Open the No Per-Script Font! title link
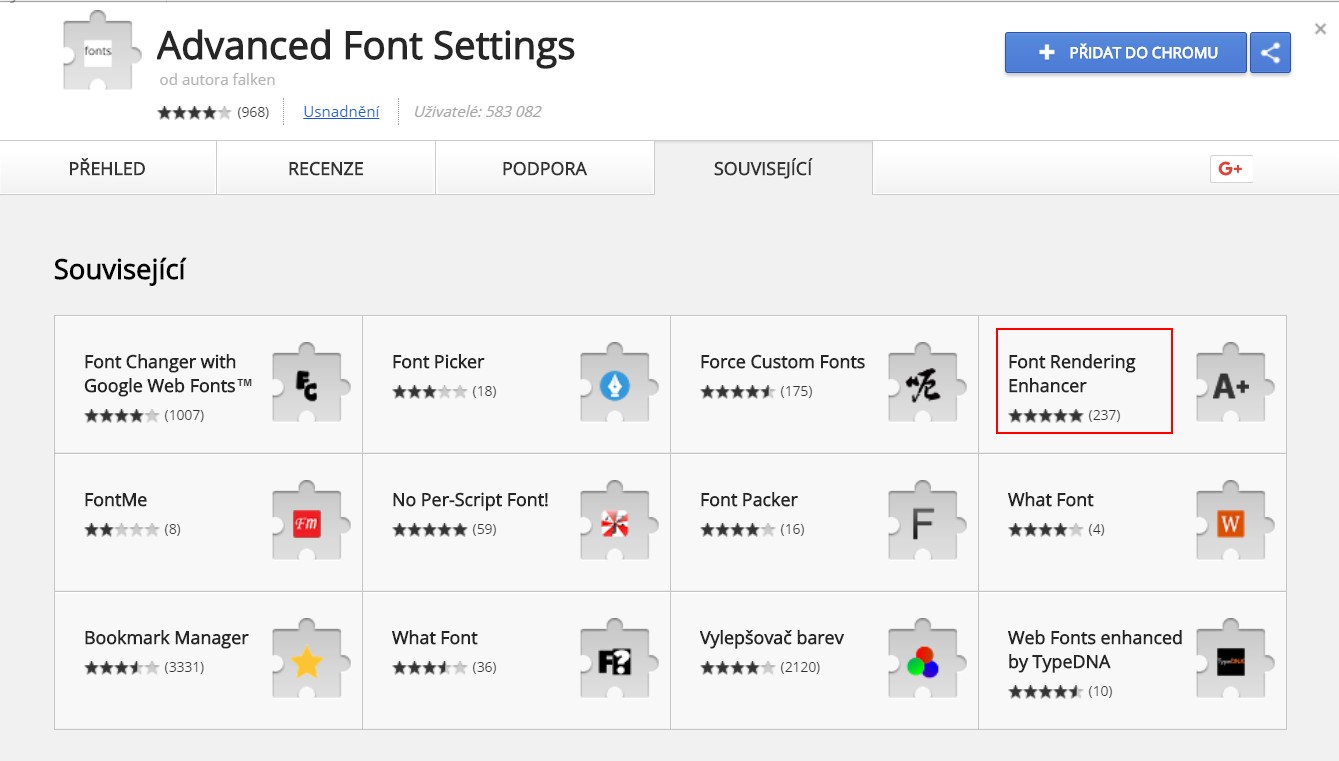This screenshot has width=1339, height=761. click(470, 500)
